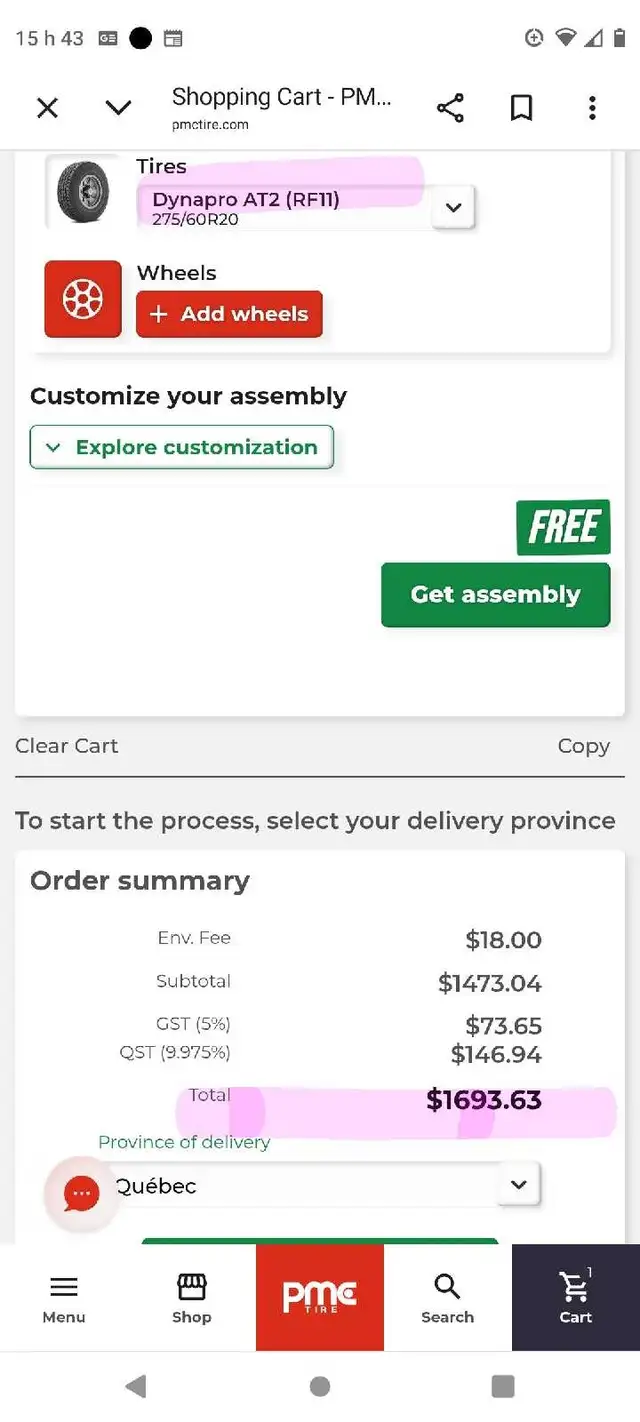Image resolution: width=640 pixels, height=1422 pixels.
Task: Bookmark this Shopping Cart page
Action: (521, 108)
